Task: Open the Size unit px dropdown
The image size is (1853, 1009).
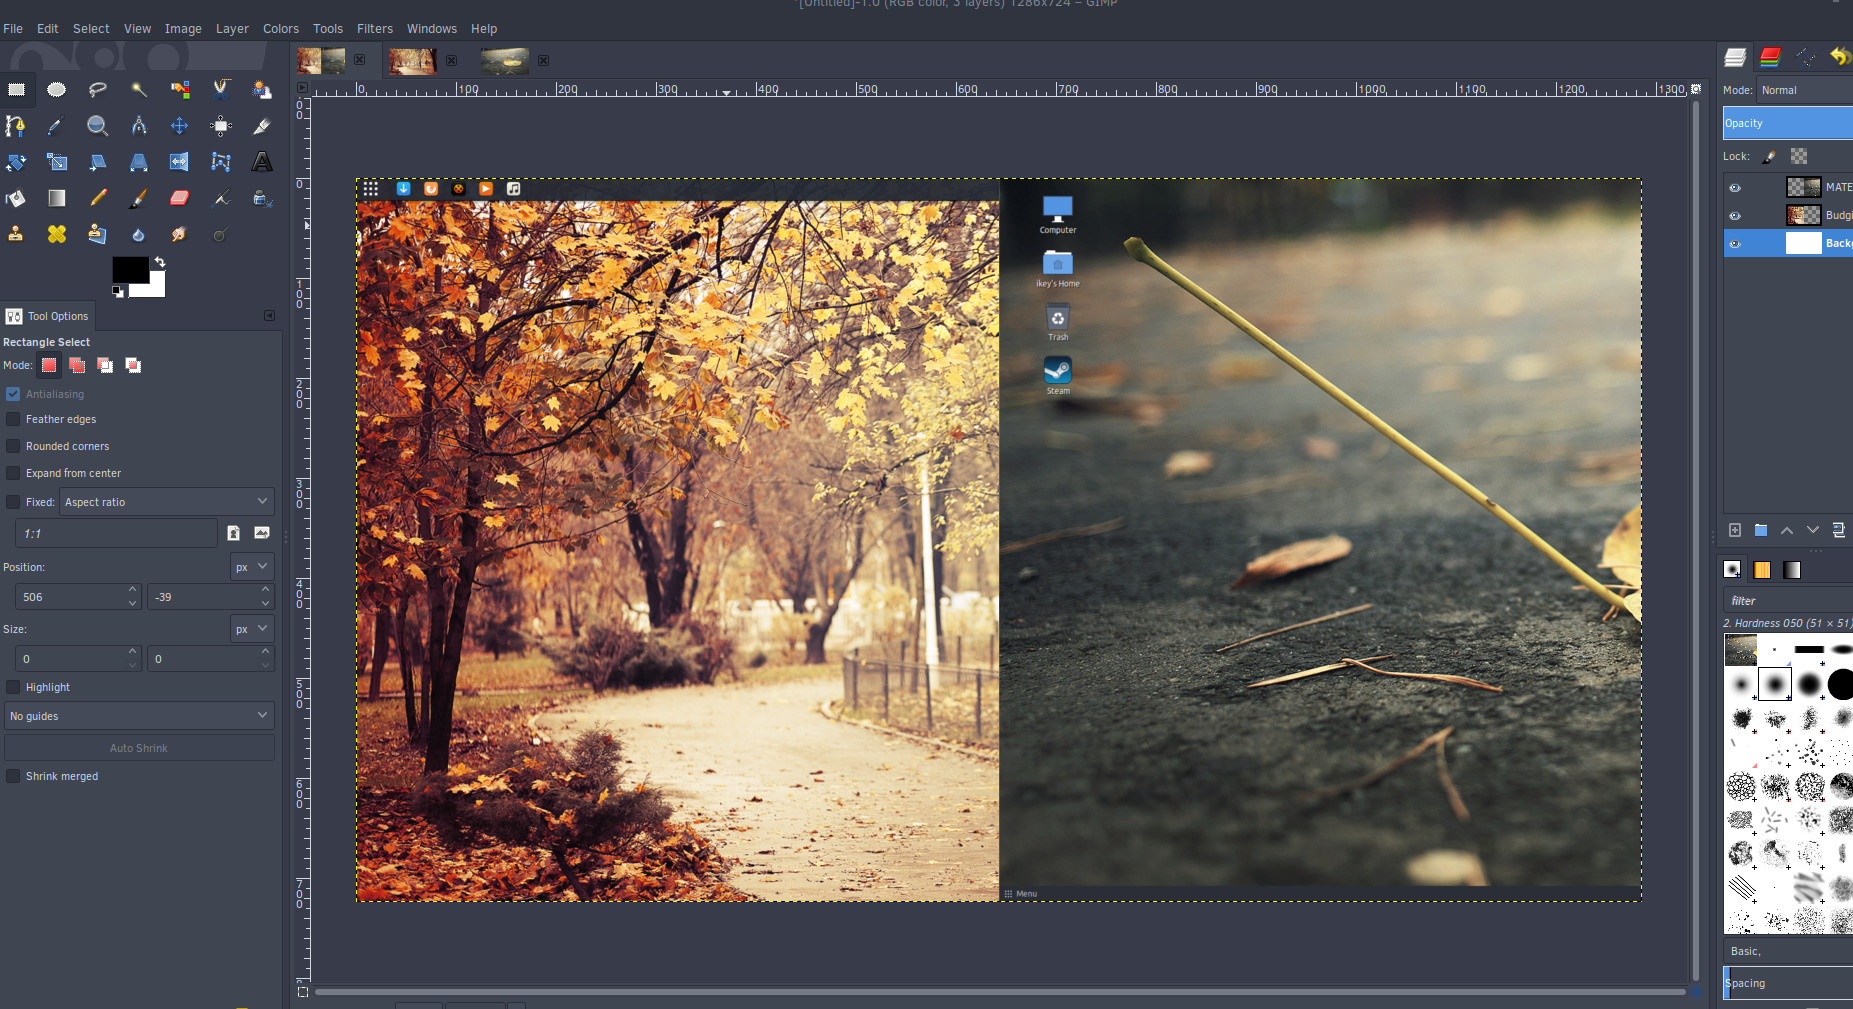Action: tap(252, 629)
